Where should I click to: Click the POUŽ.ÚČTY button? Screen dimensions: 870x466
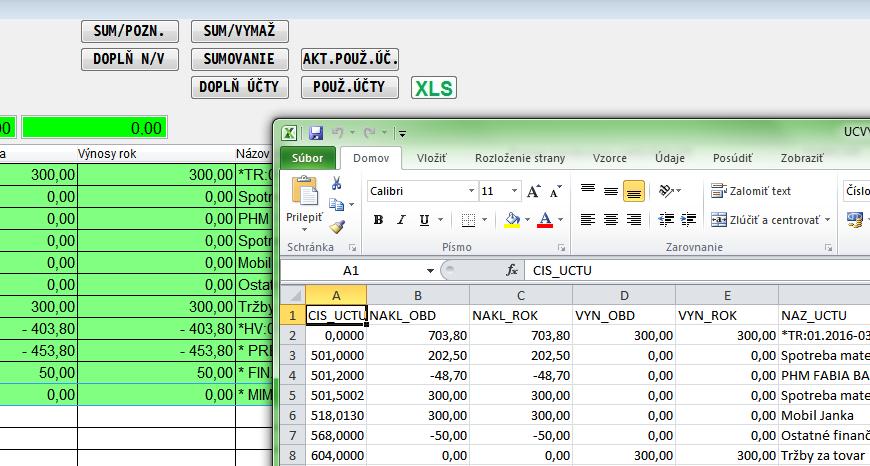point(350,88)
